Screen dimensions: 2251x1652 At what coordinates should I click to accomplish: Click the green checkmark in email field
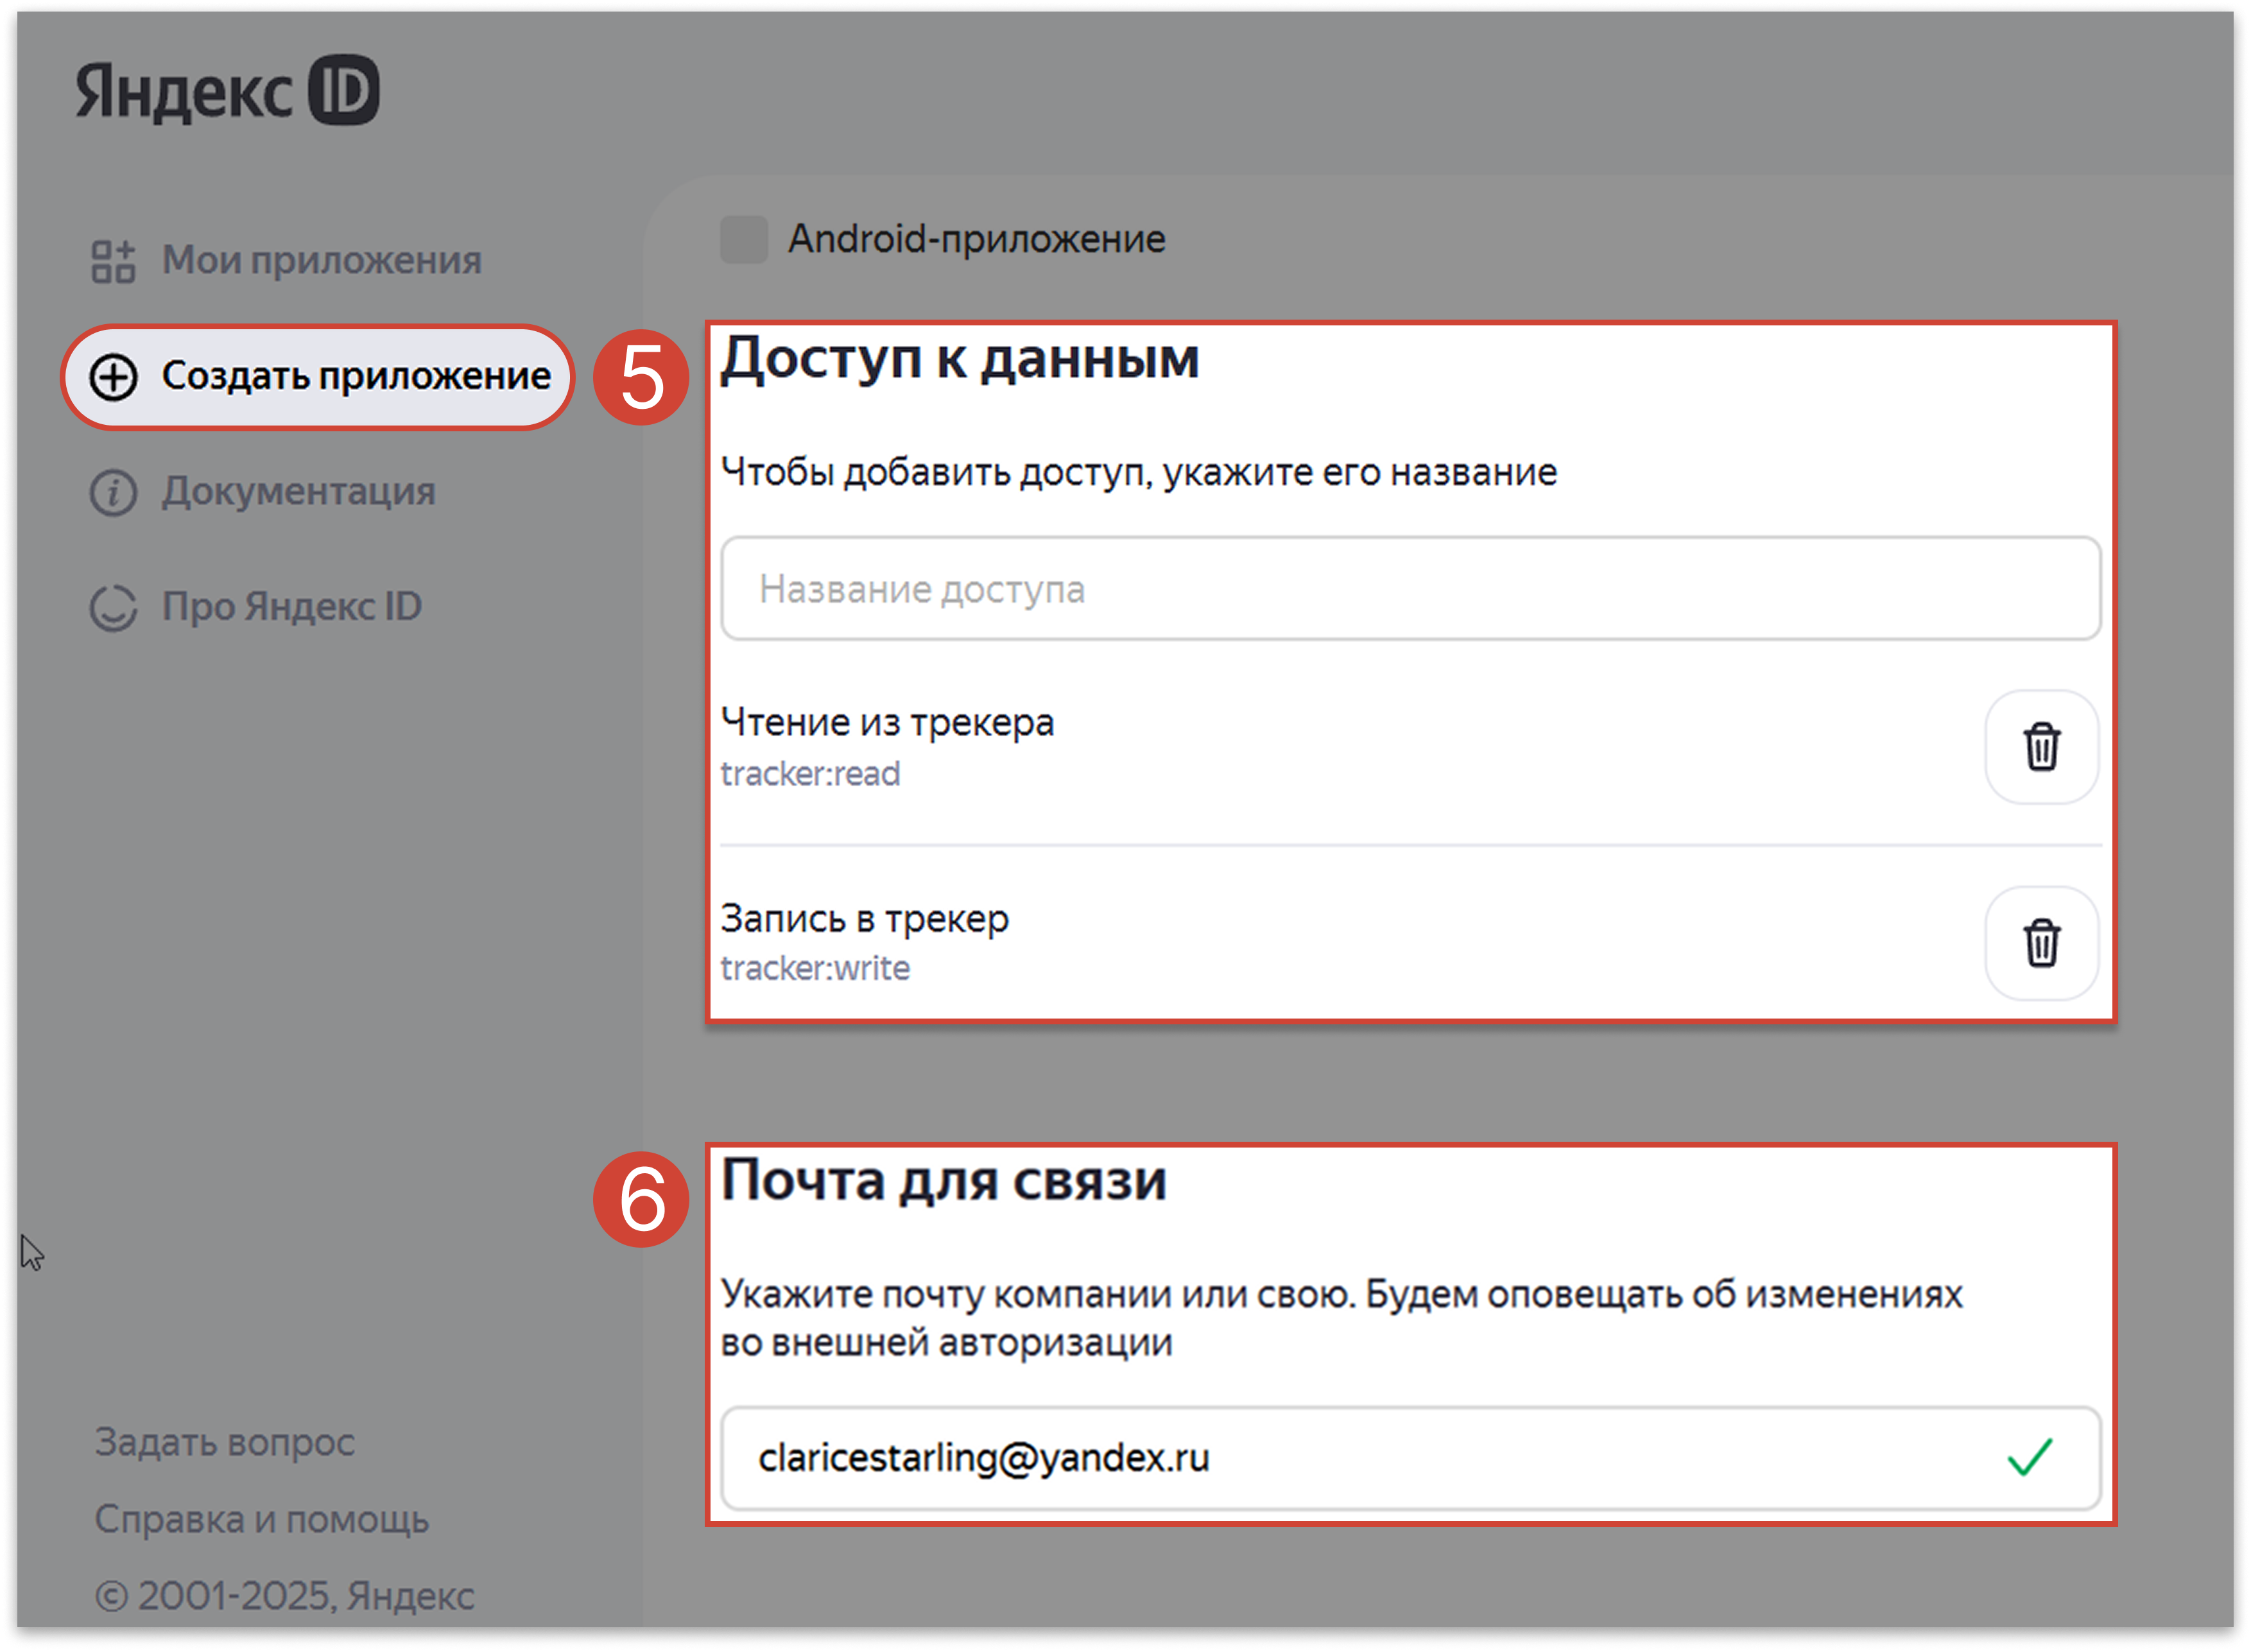coord(2030,1458)
